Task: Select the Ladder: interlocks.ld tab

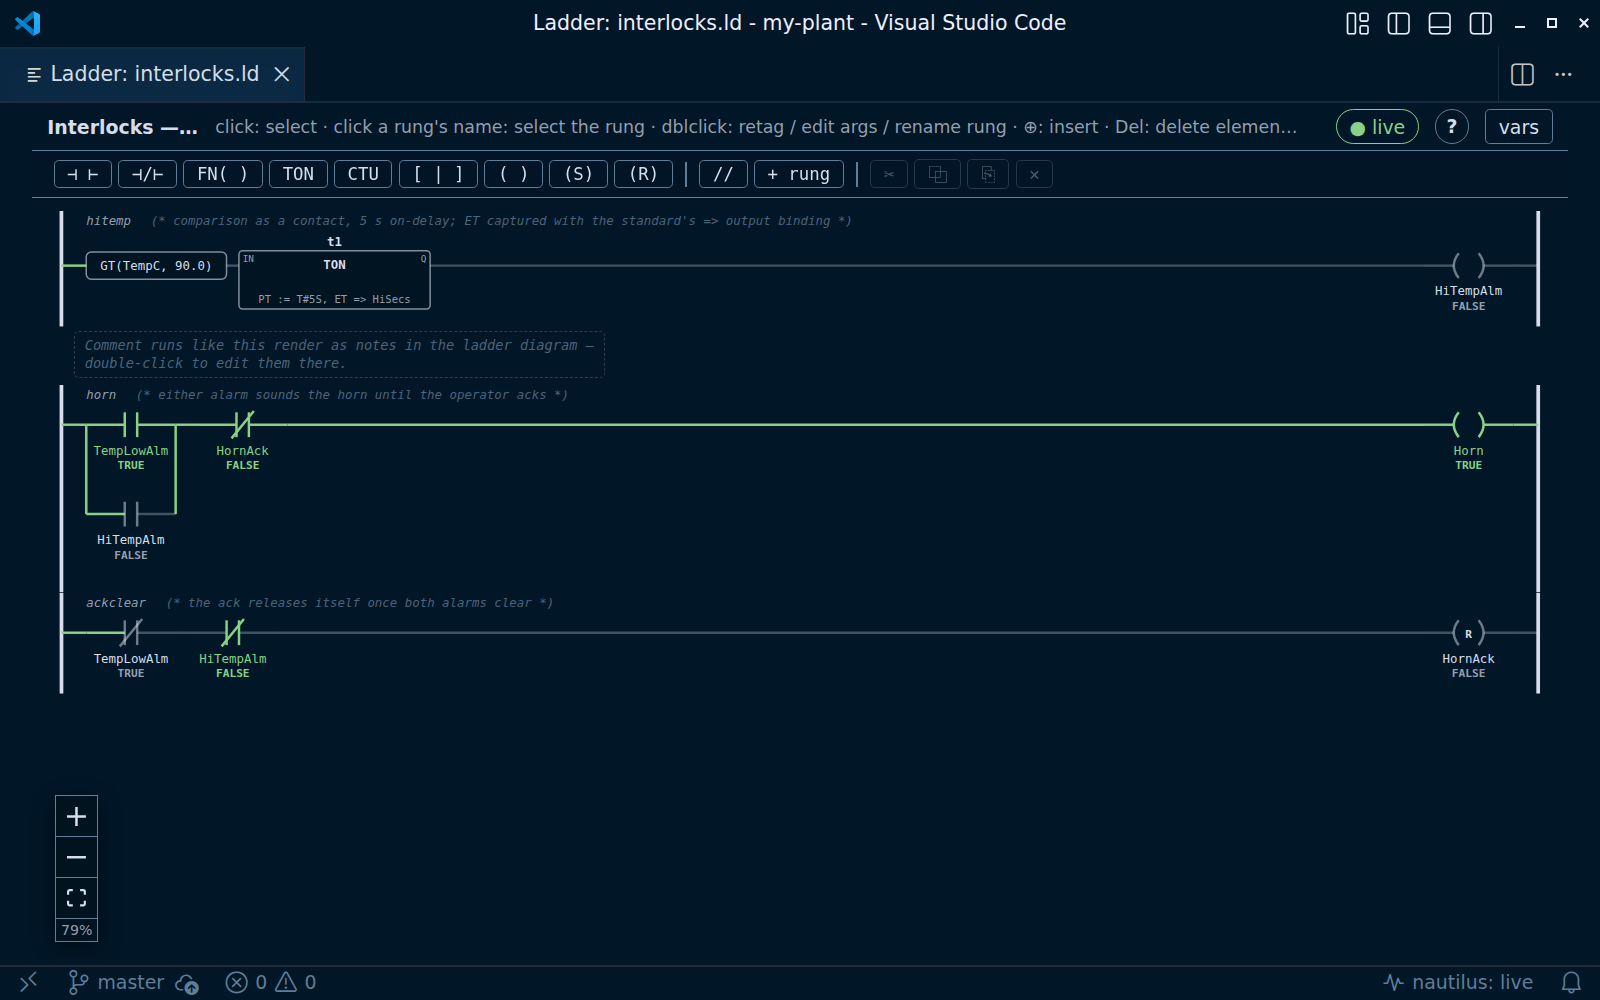Action: point(152,74)
